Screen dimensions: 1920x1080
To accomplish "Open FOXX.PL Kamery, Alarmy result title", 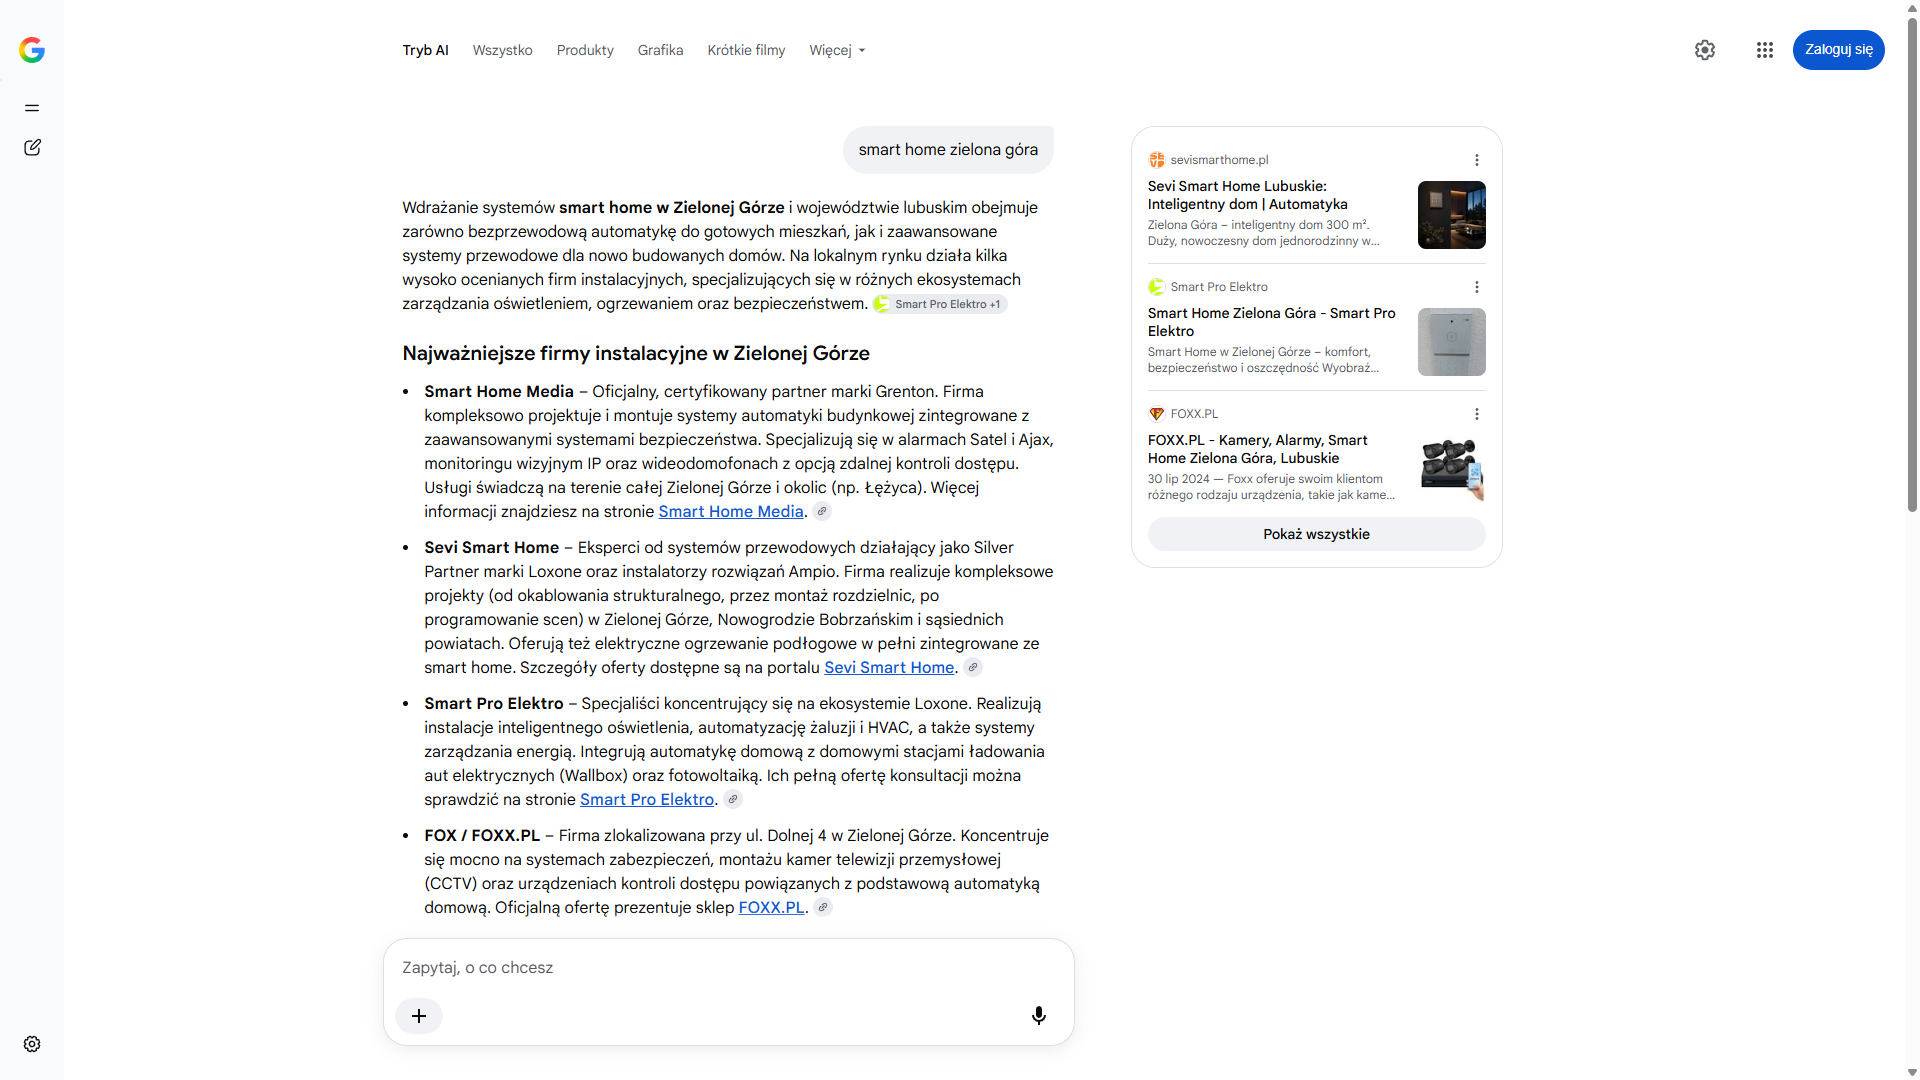I will [1257, 449].
